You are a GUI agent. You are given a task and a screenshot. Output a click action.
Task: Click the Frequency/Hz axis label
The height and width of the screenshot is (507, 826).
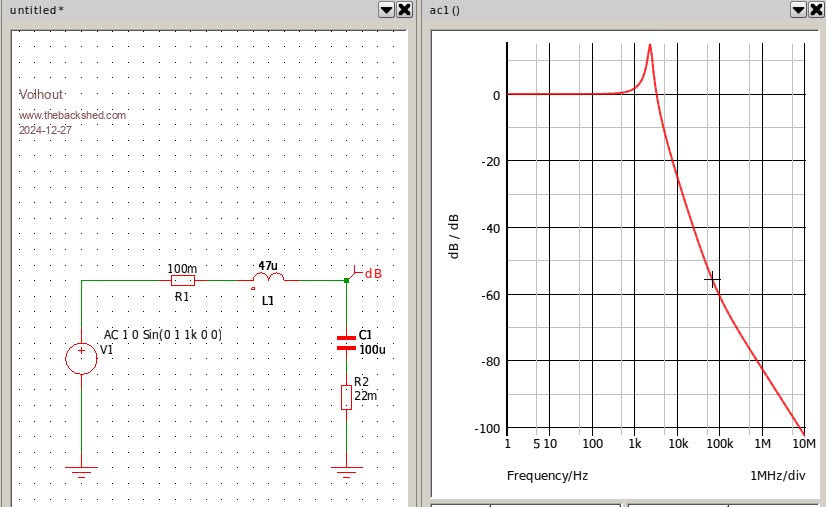(547, 475)
